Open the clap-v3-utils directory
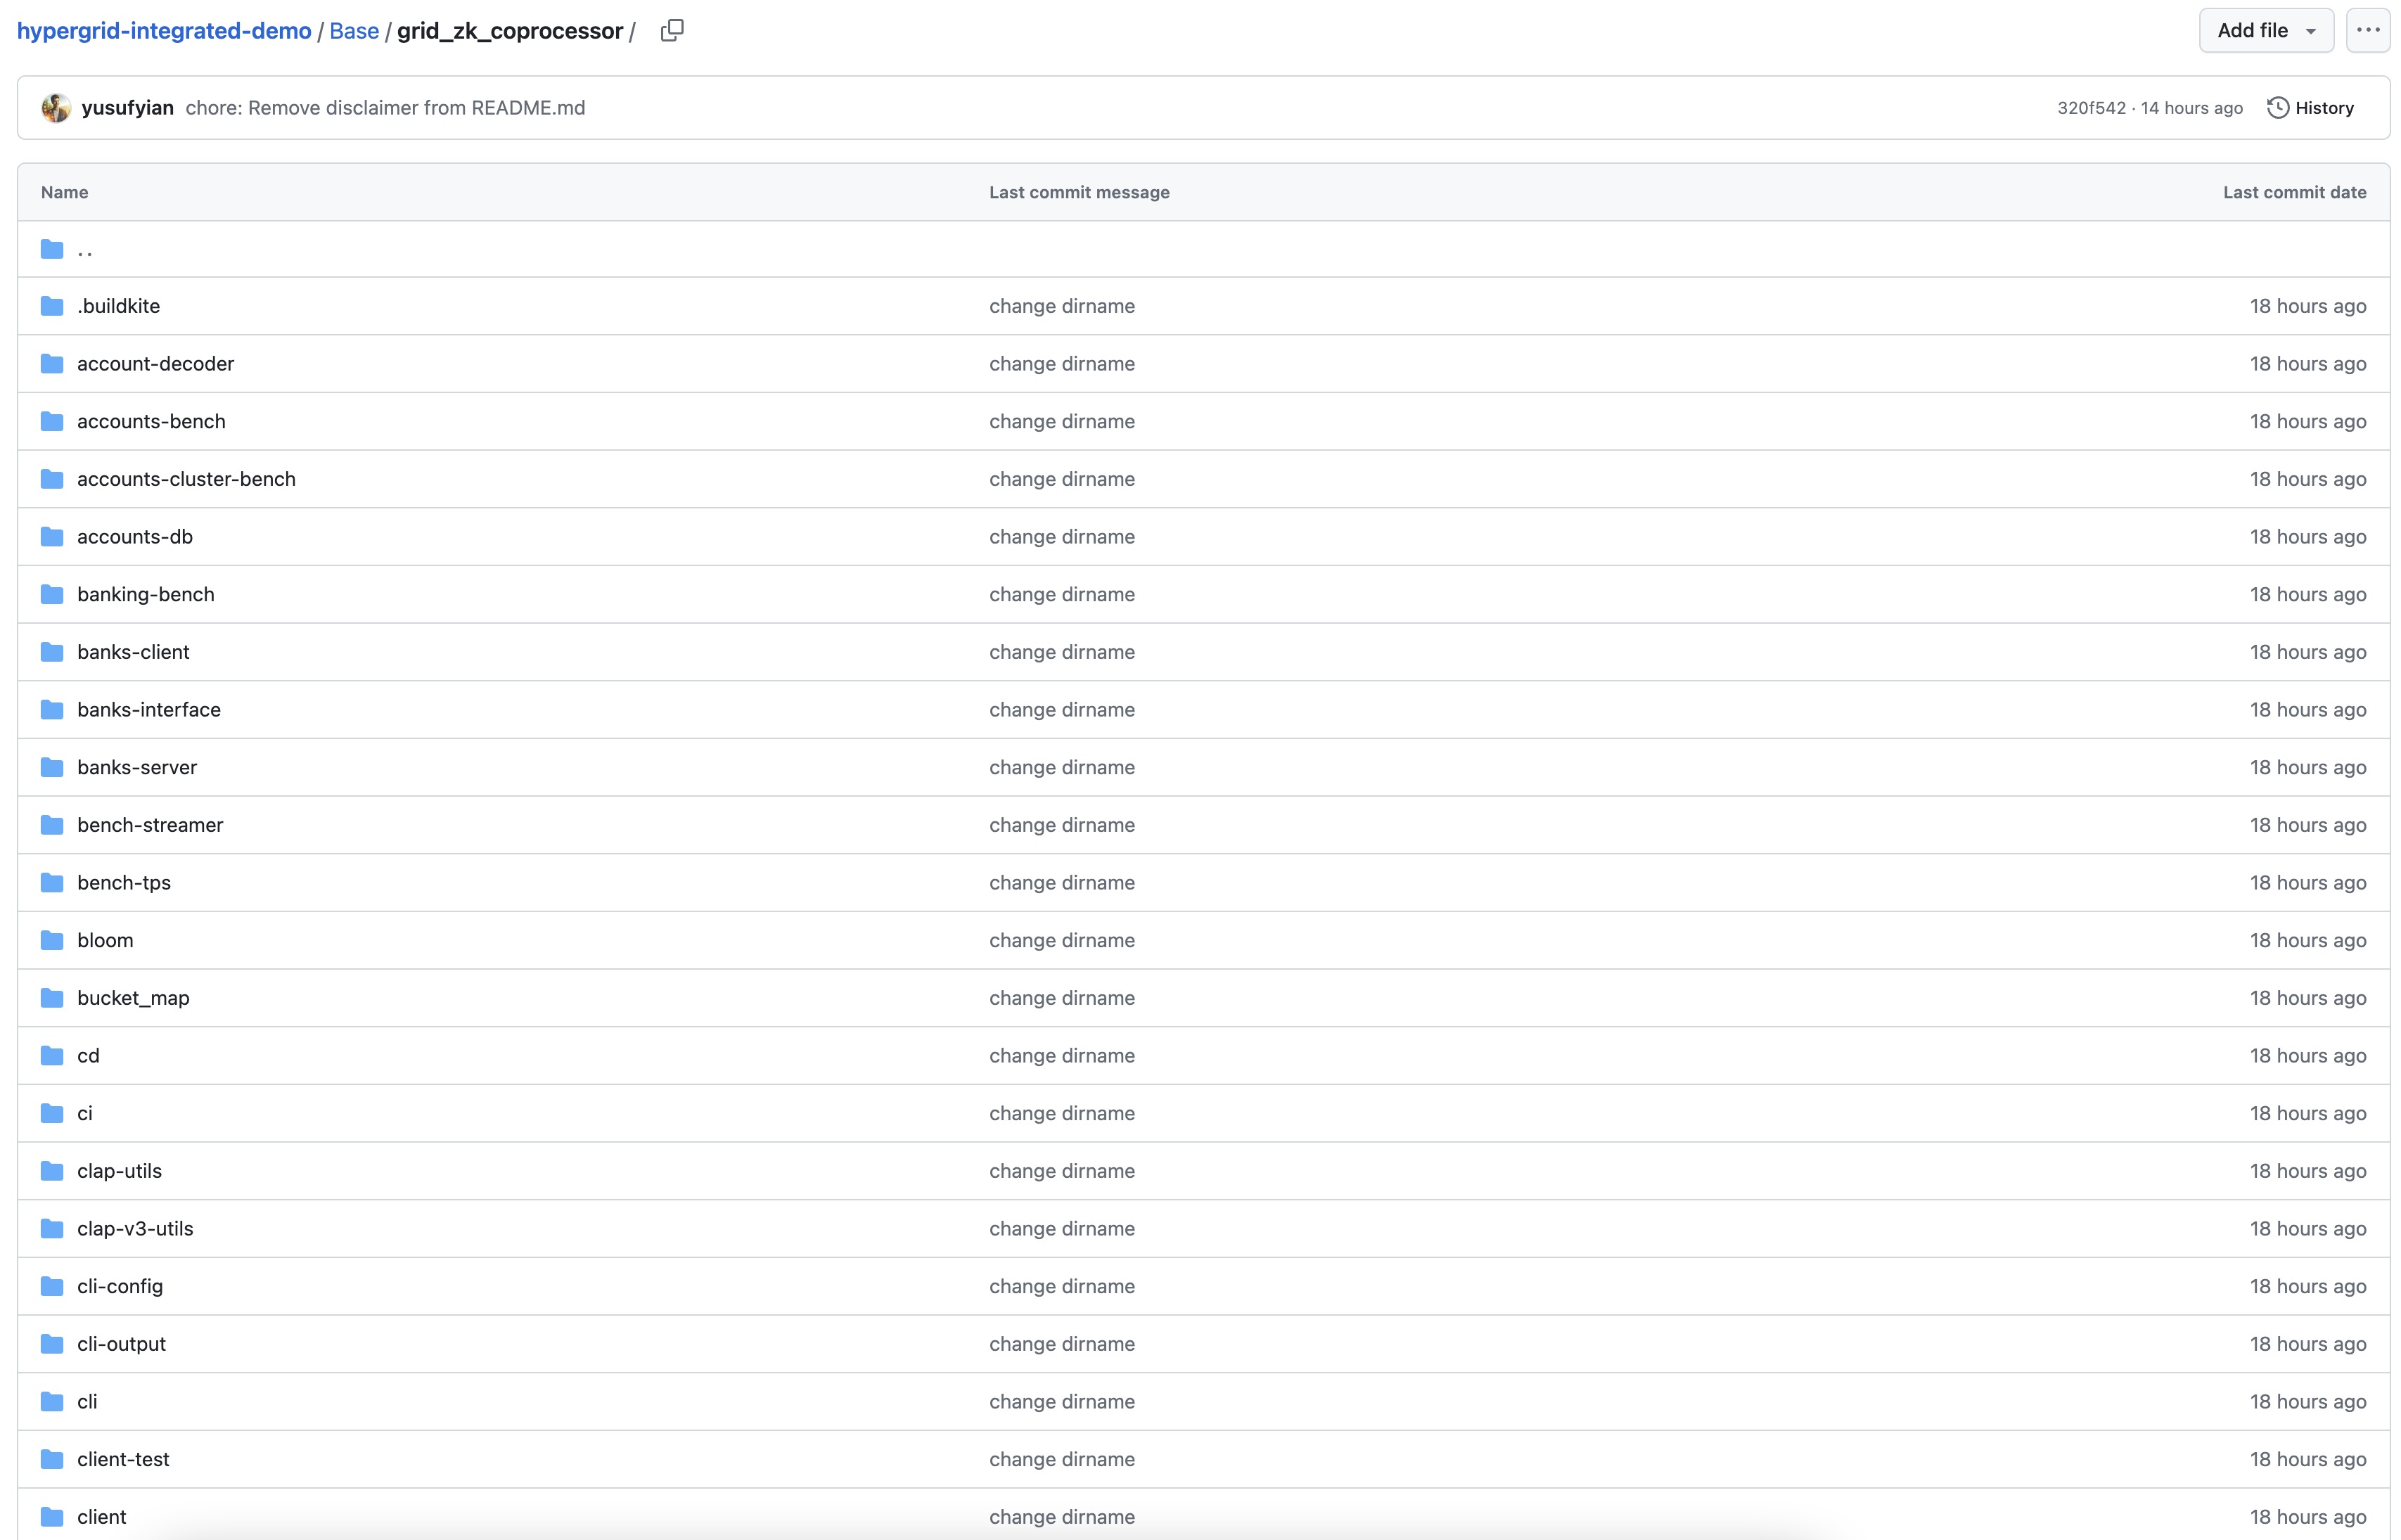Viewport: 2401px width, 1540px height. coord(135,1229)
